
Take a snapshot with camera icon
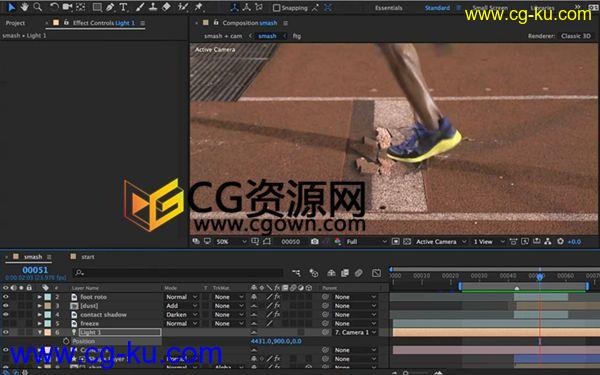point(315,241)
